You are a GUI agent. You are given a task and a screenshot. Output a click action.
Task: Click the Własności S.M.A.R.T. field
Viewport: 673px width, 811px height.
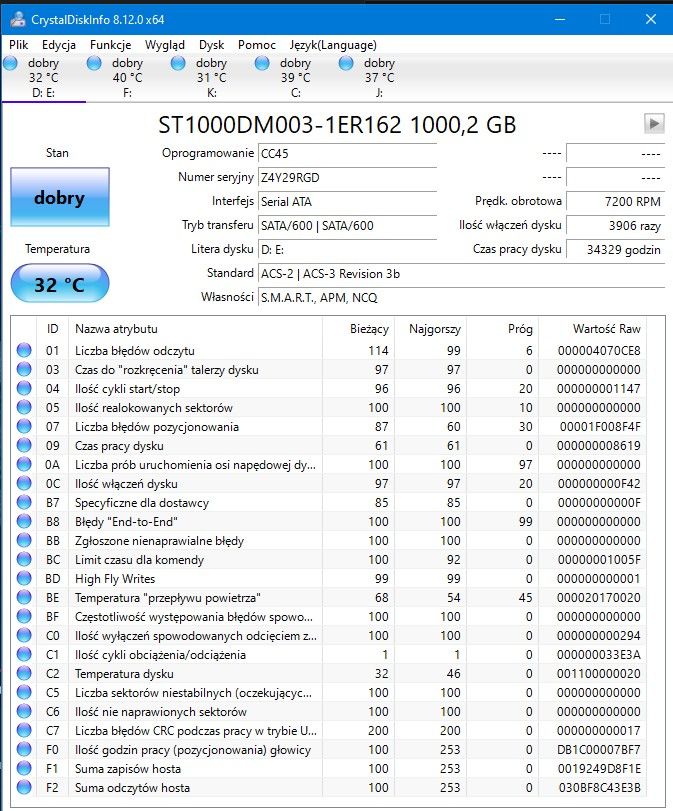461,298
